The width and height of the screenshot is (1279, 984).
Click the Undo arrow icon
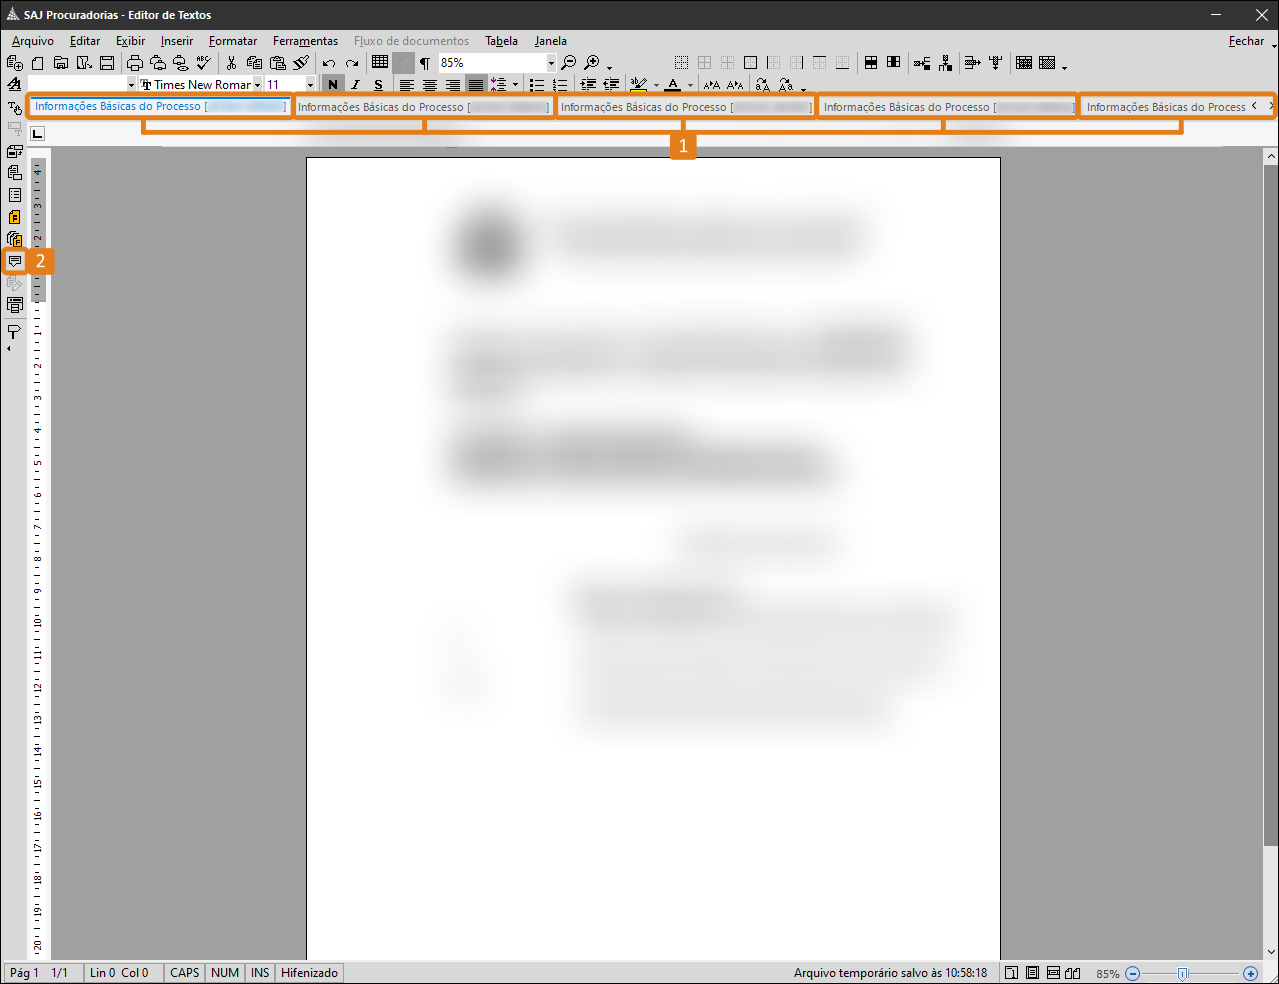pos(328,63)
